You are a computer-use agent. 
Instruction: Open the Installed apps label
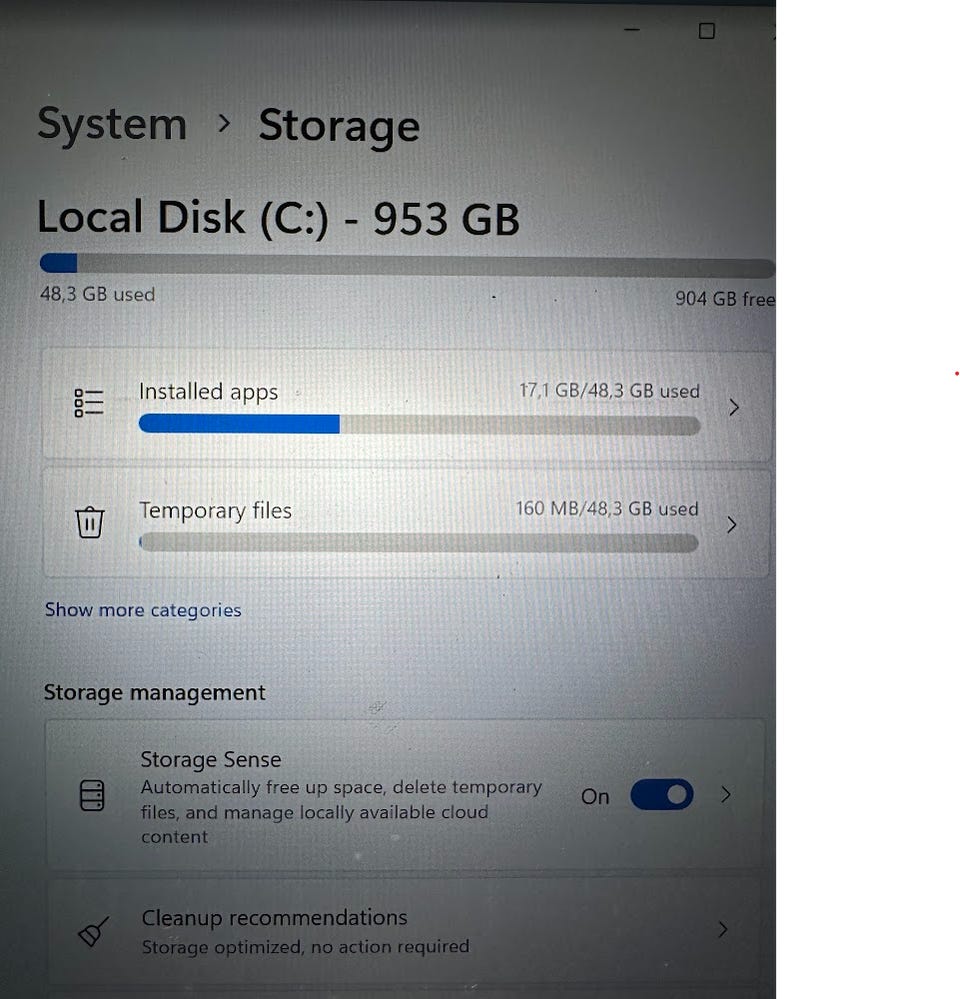point(208,392)
